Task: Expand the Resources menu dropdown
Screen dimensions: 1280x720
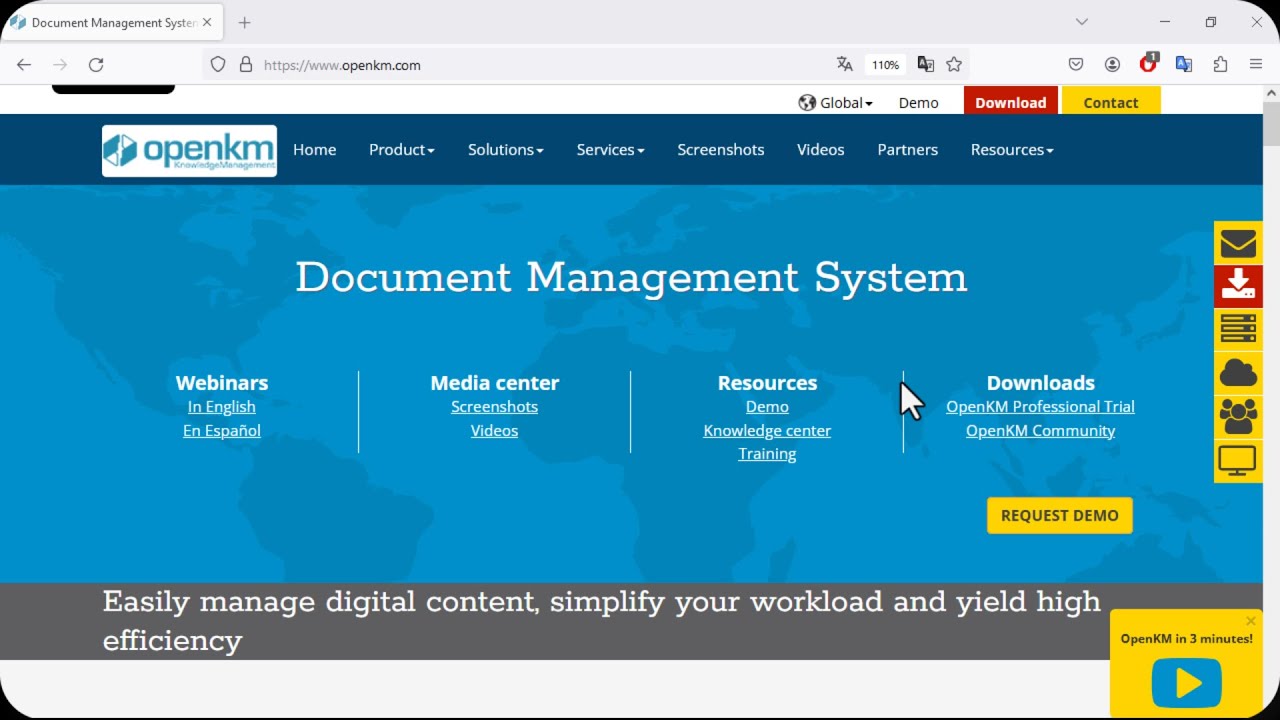Action: coord(1012,150)
